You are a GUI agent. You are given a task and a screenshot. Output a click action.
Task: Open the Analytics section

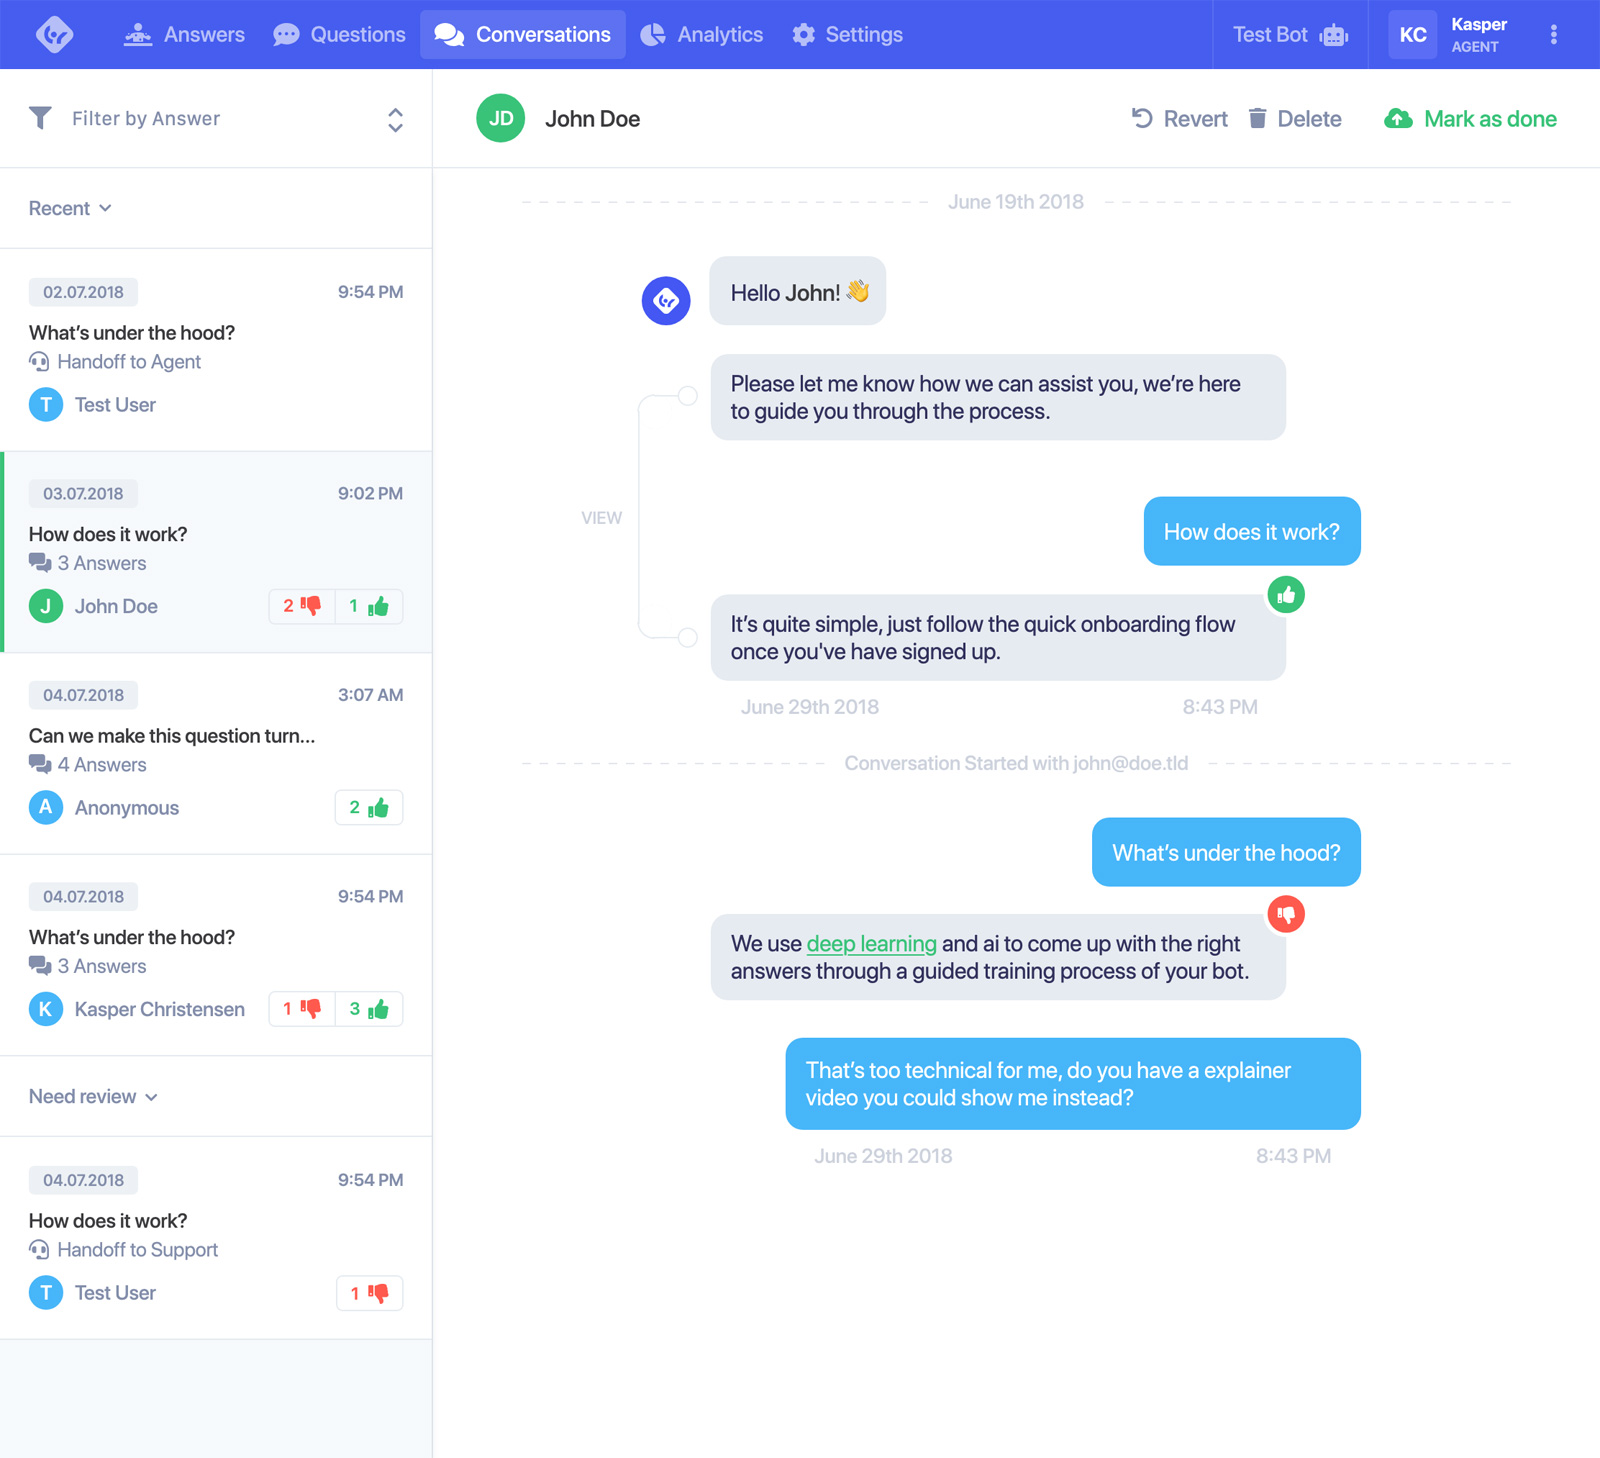702,34
